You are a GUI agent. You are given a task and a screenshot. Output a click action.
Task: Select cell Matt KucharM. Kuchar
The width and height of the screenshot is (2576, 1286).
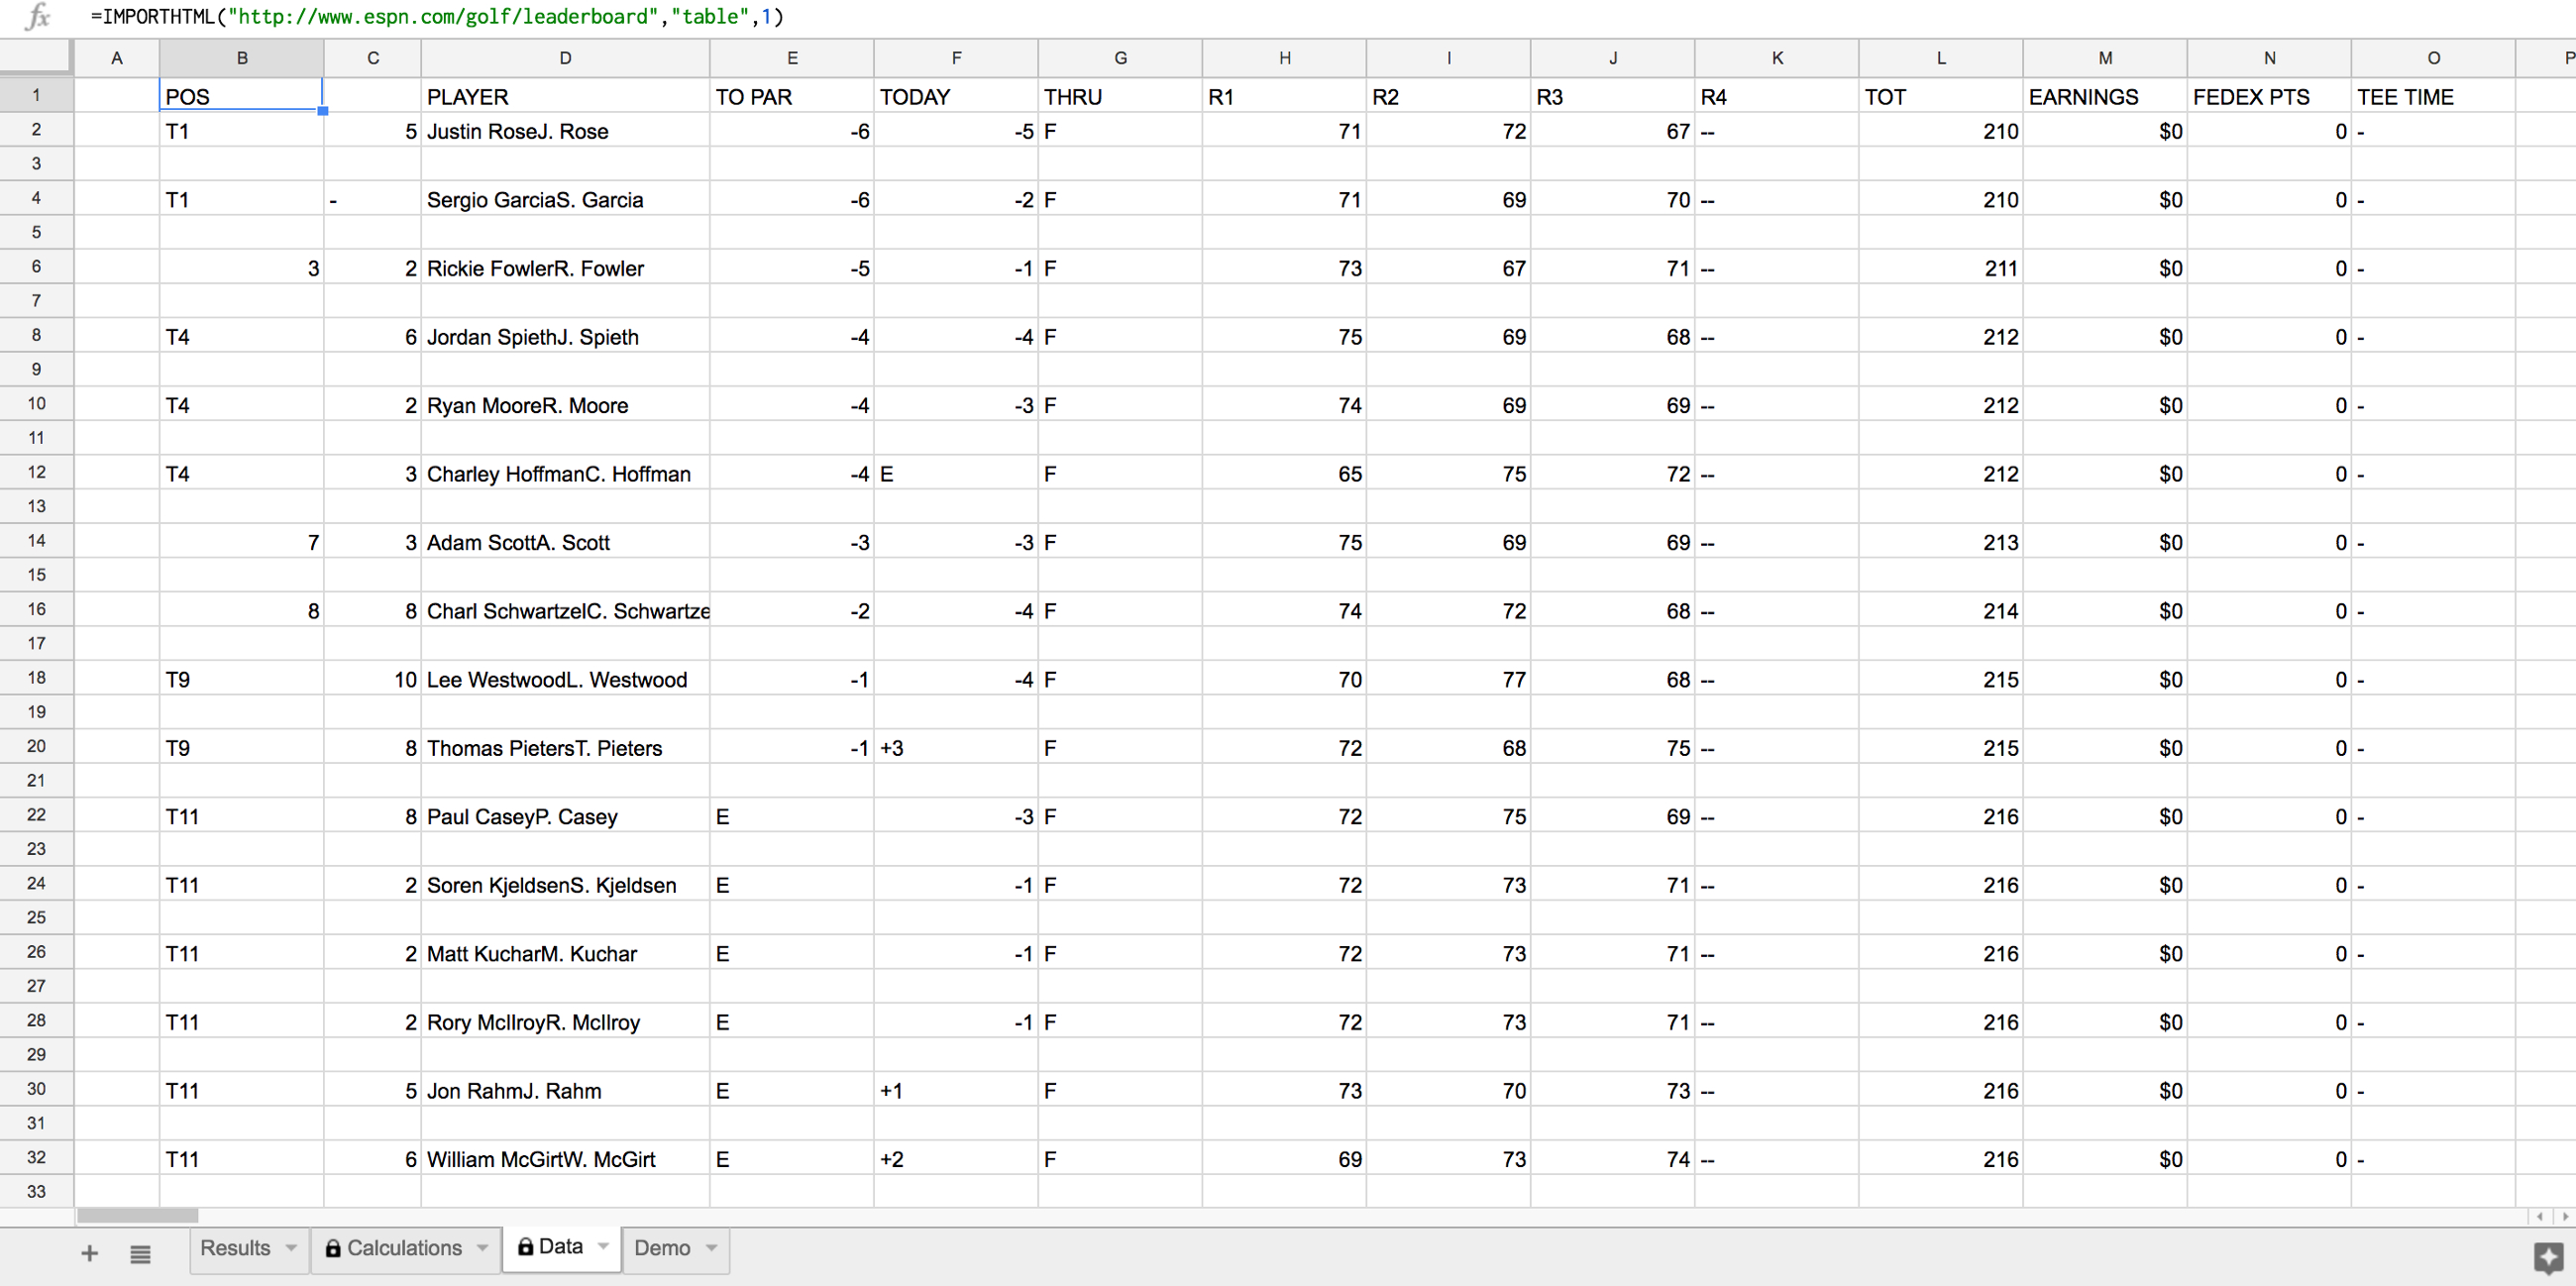click(x=565, y=953)
